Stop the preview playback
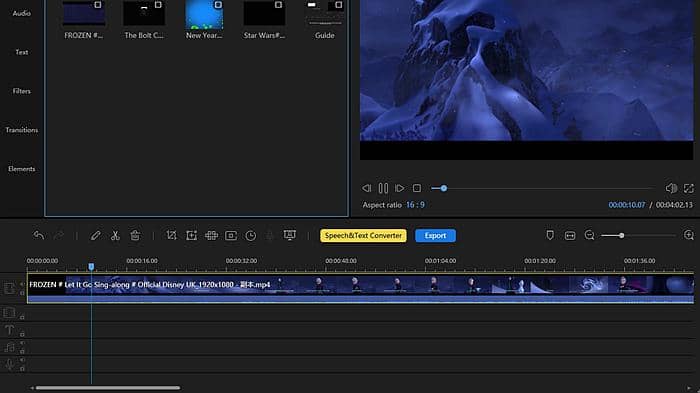Viewport: 700px width, 393px height. pos(417,188)
